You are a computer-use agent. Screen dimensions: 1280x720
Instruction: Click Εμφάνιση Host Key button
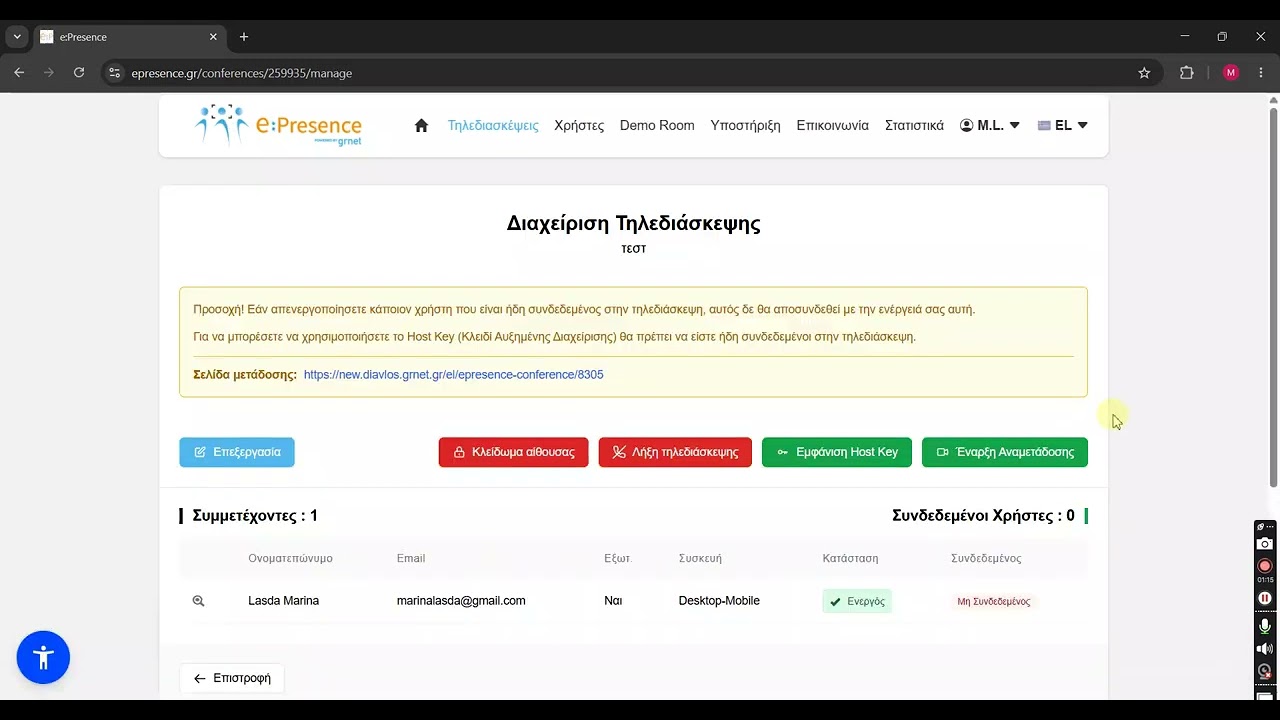coord(837,452)
